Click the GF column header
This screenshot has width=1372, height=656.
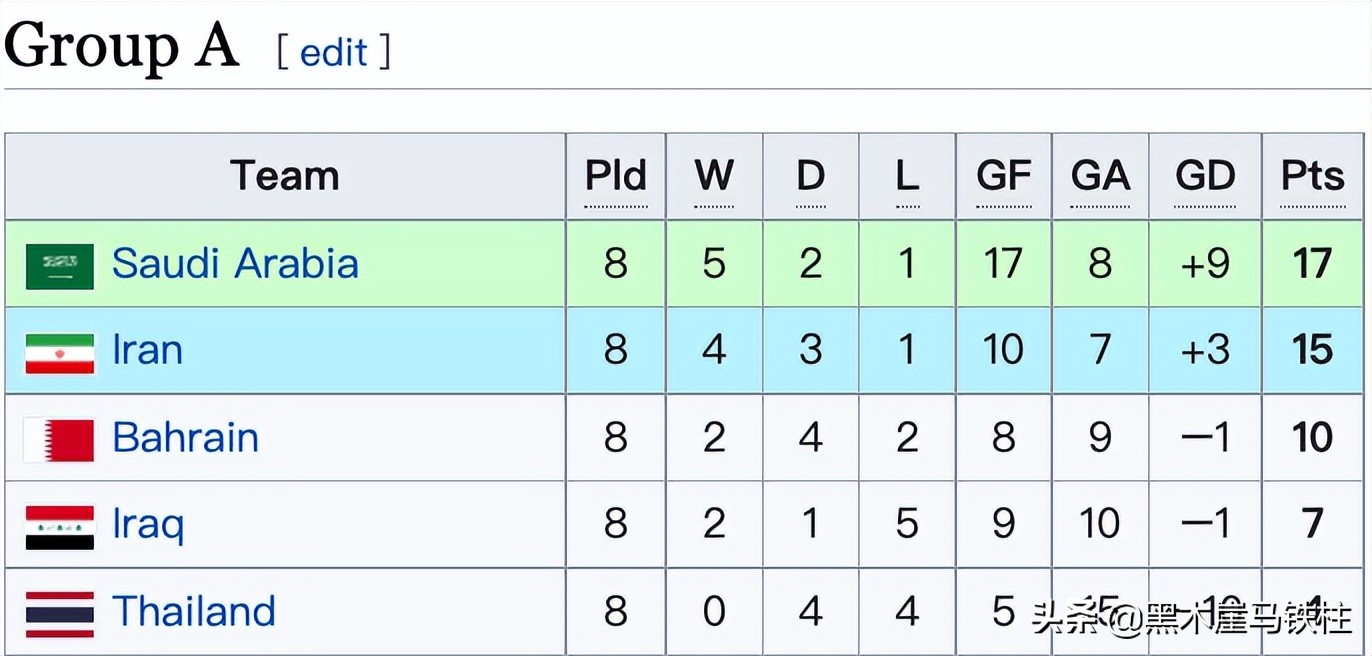tap(1003, 177)
